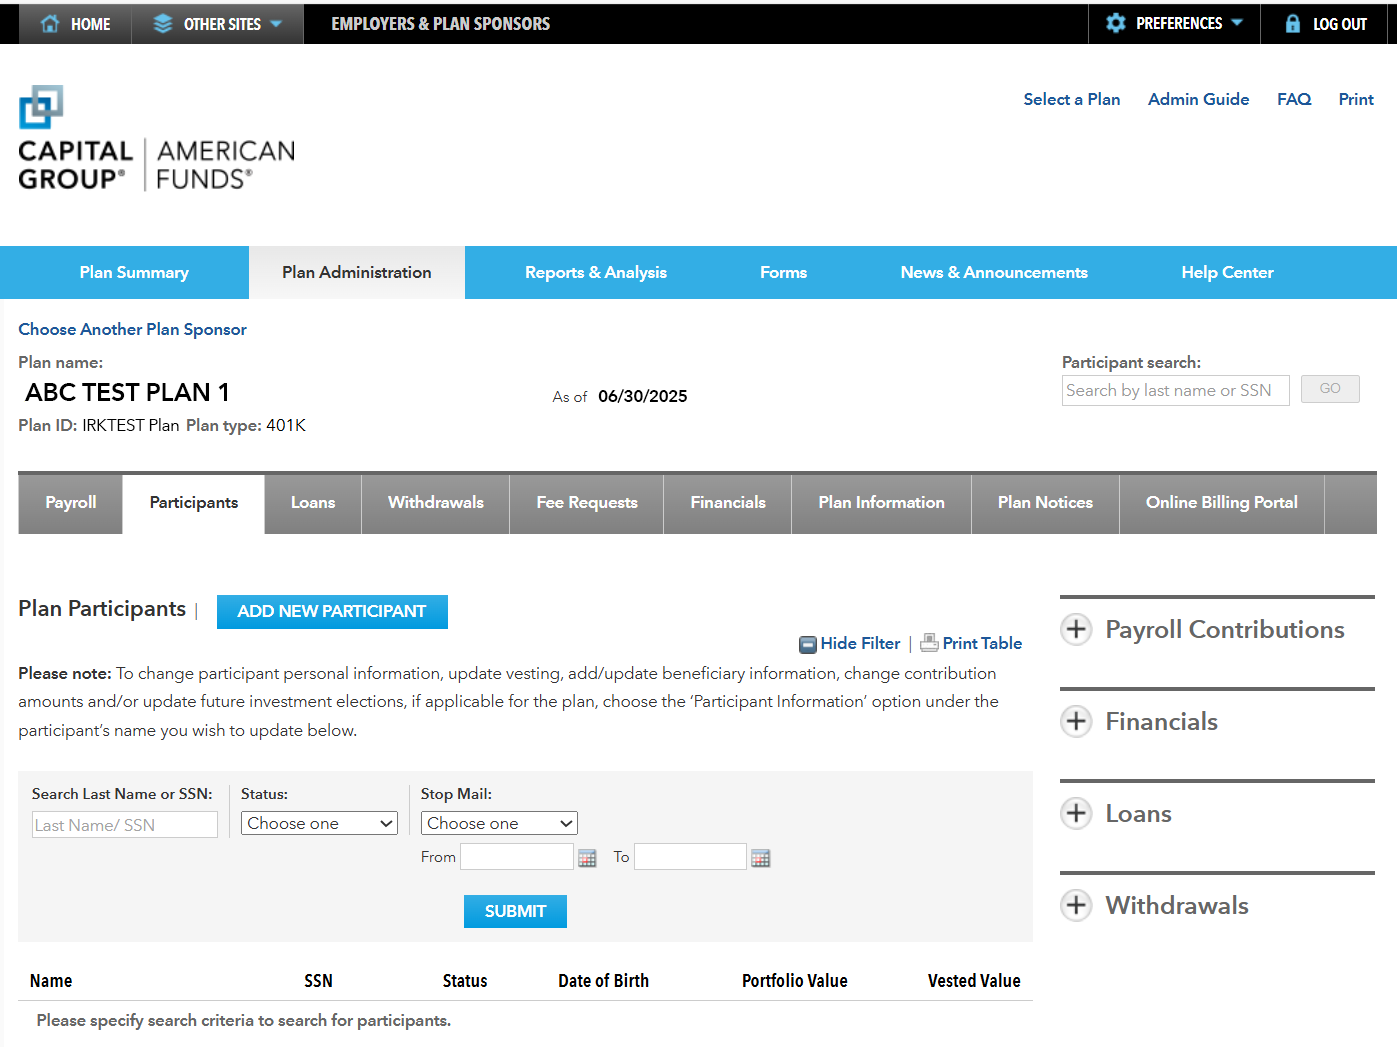Click the Hide Filter icon
Viewport: 1397px width, 1047px height.
tap(807, 644)
